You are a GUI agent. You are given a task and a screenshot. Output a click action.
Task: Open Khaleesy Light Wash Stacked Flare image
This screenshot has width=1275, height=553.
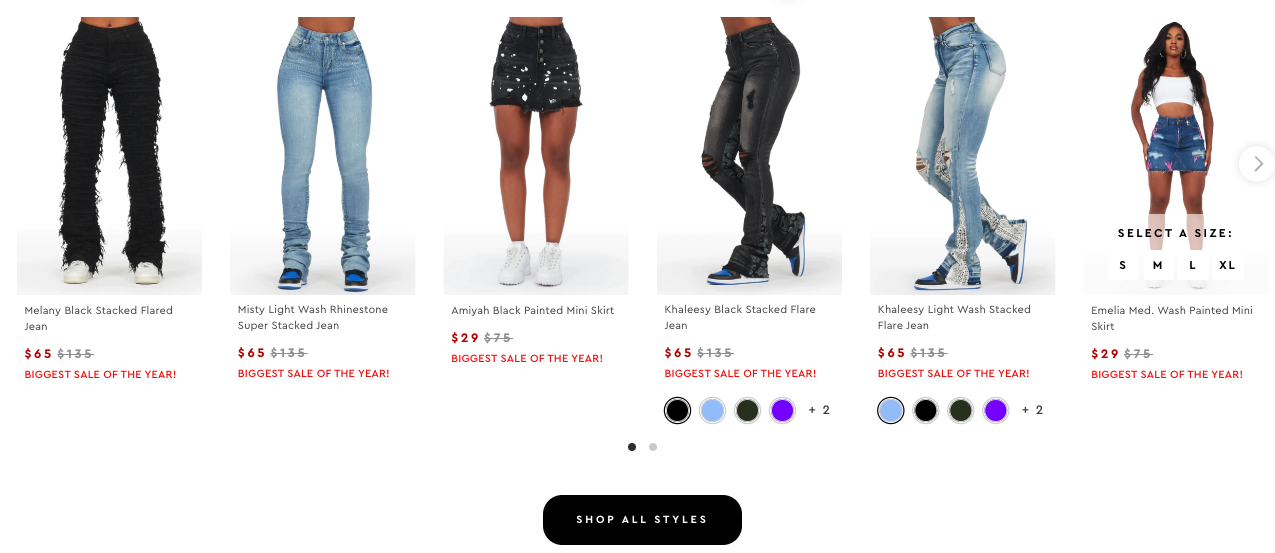point(962,155)
